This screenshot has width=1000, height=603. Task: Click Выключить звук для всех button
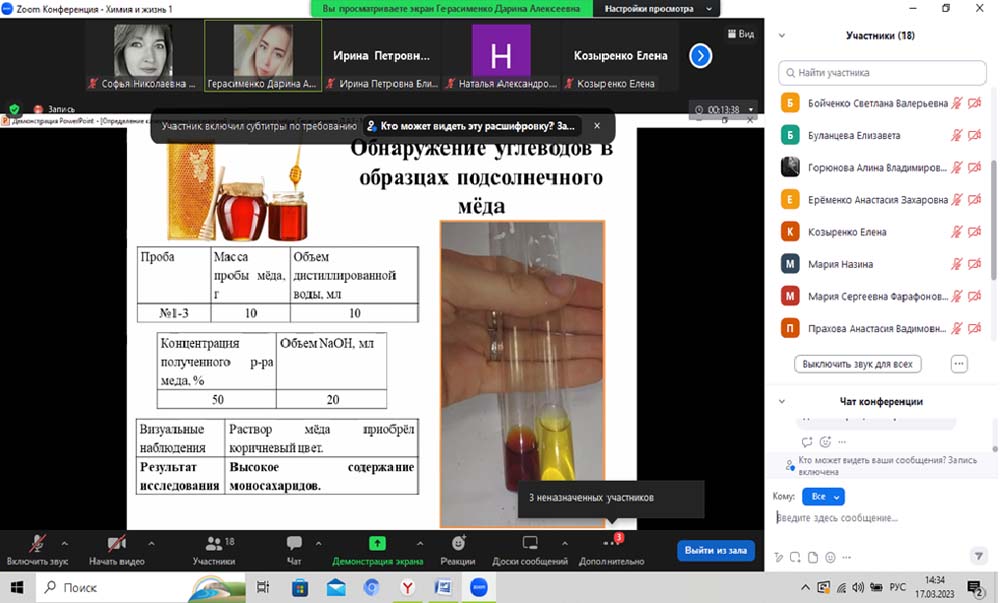point(857,364)
